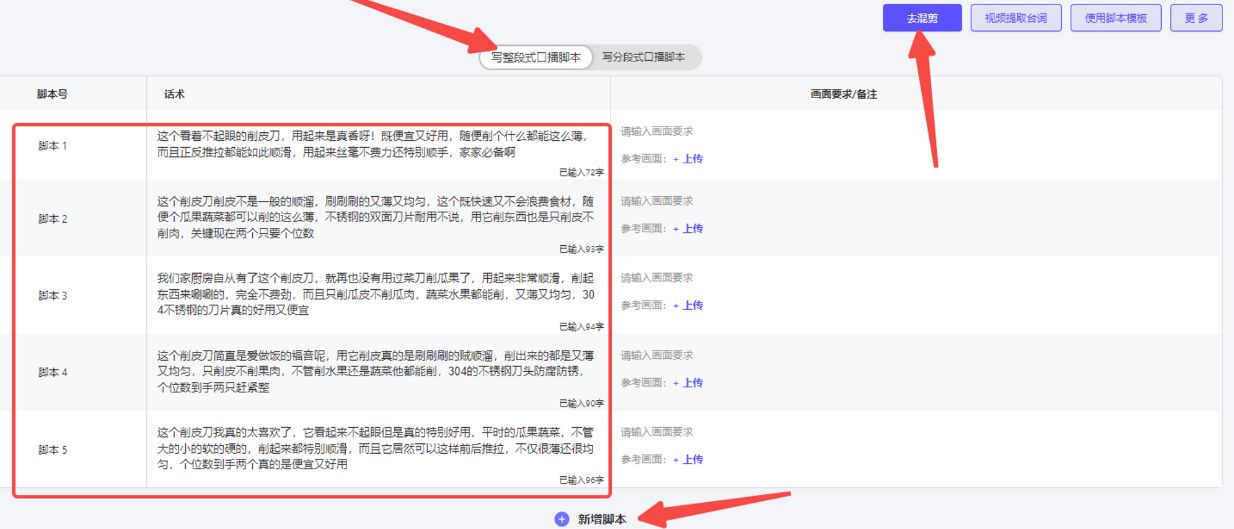The height and width of the screenshot is (529, 1234).
Task: Upload reference image for 脚本 2
Action: (688, 228)
